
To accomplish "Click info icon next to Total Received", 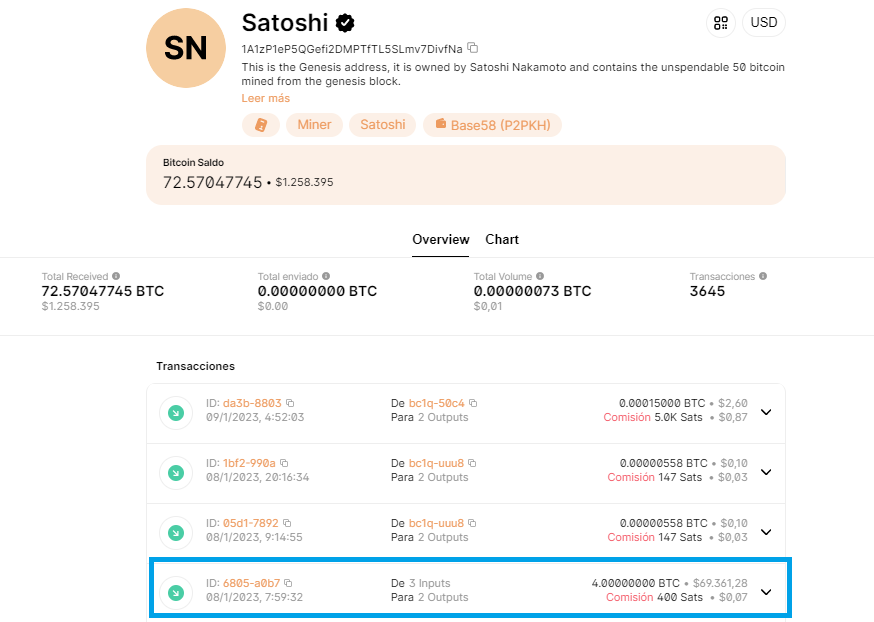I will tap(116, 276).
